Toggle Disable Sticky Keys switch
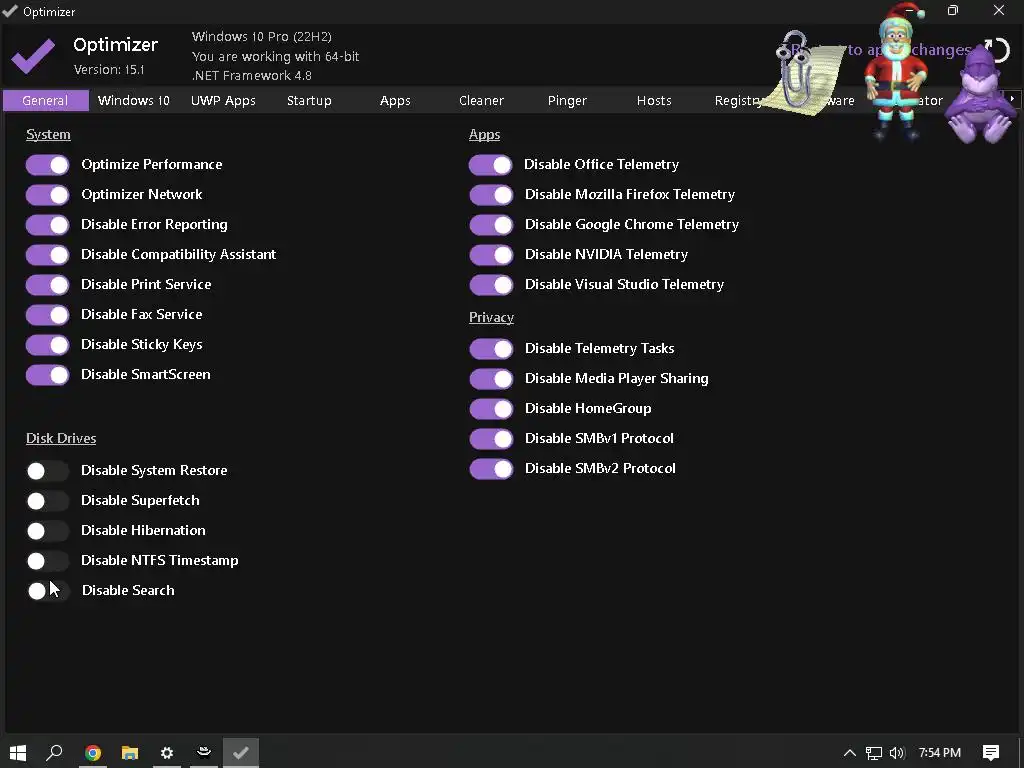 (48, 345)
